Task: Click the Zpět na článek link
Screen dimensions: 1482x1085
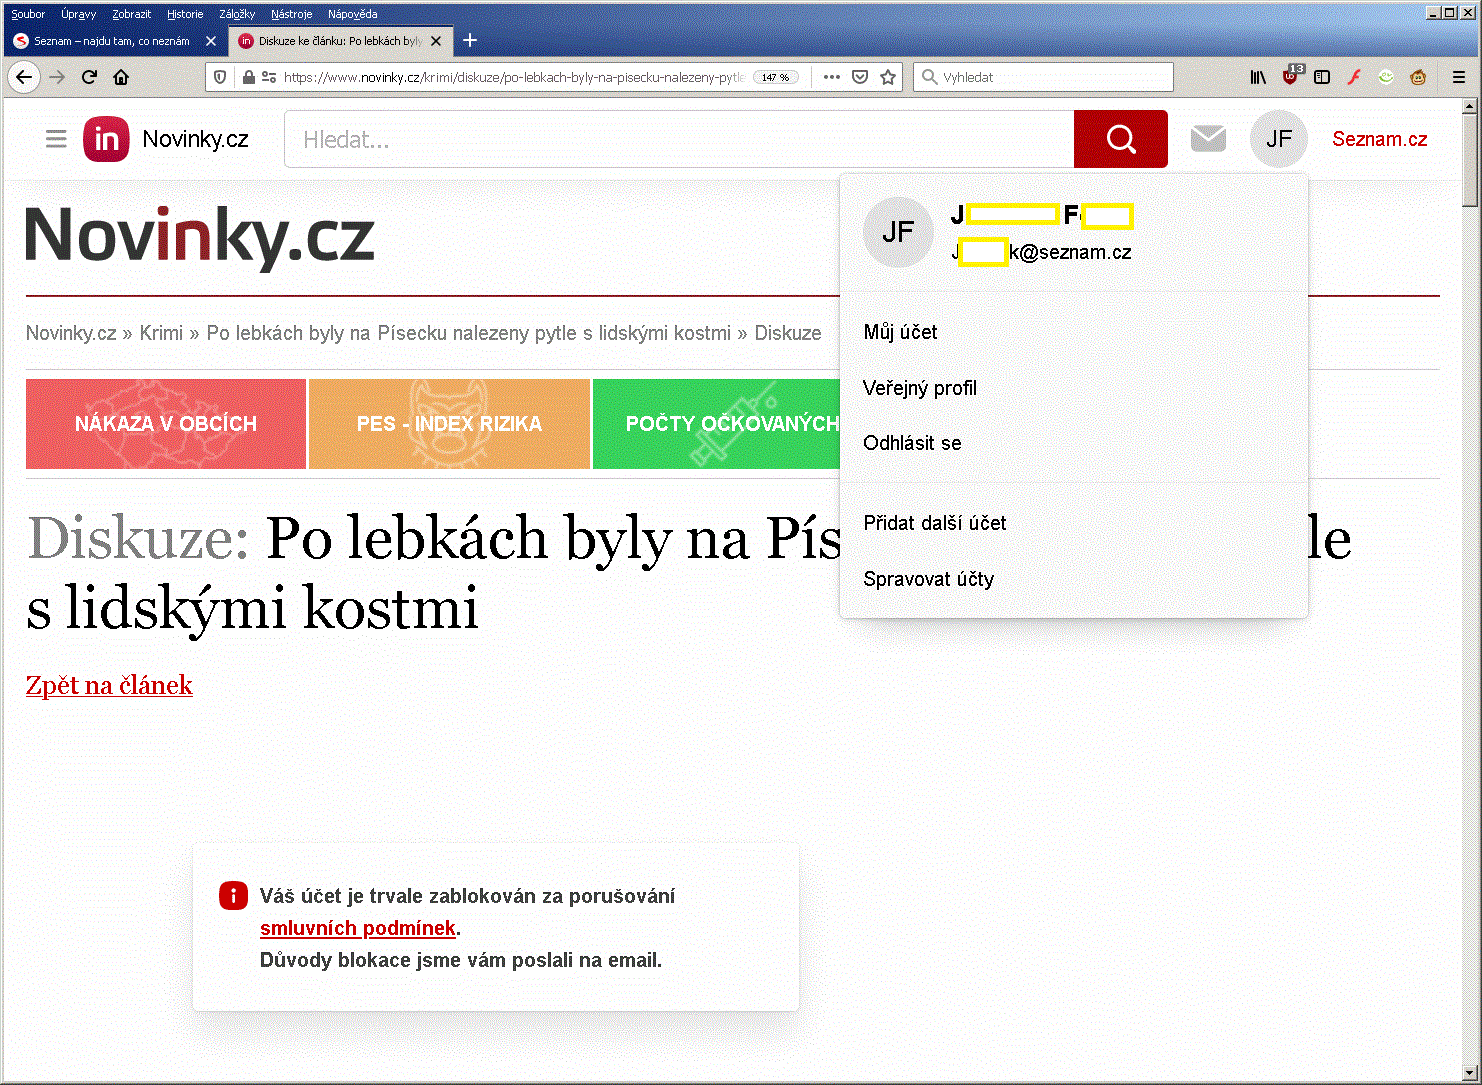Action: tap(109, 685)
